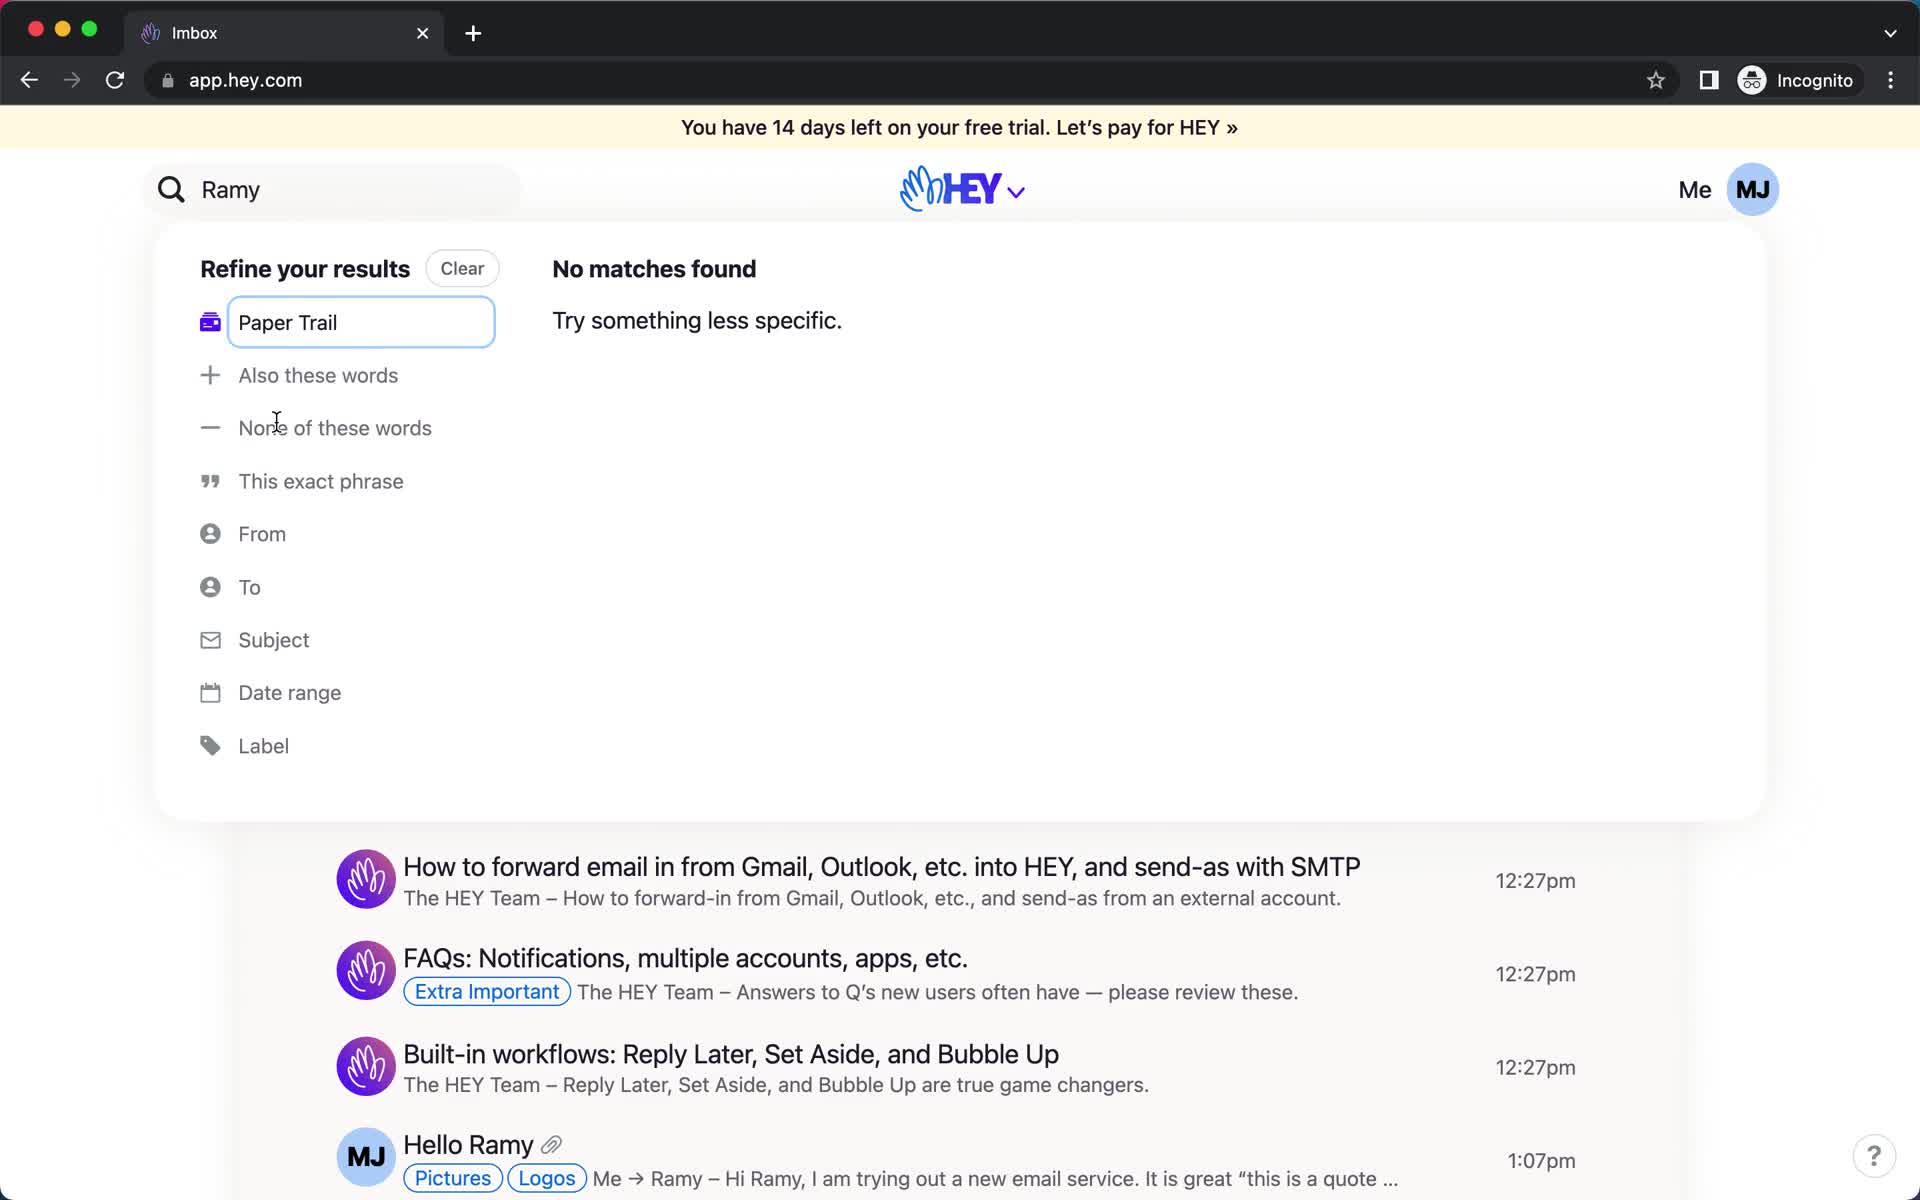Click the lock icon in address bar

point(168,81)
